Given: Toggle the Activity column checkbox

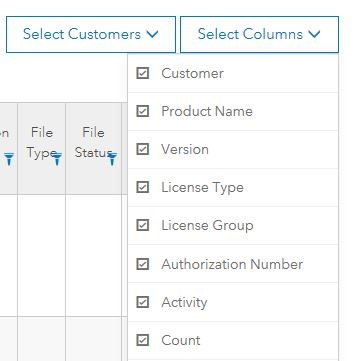Looking at the screenshot, I should pos(143,302).
